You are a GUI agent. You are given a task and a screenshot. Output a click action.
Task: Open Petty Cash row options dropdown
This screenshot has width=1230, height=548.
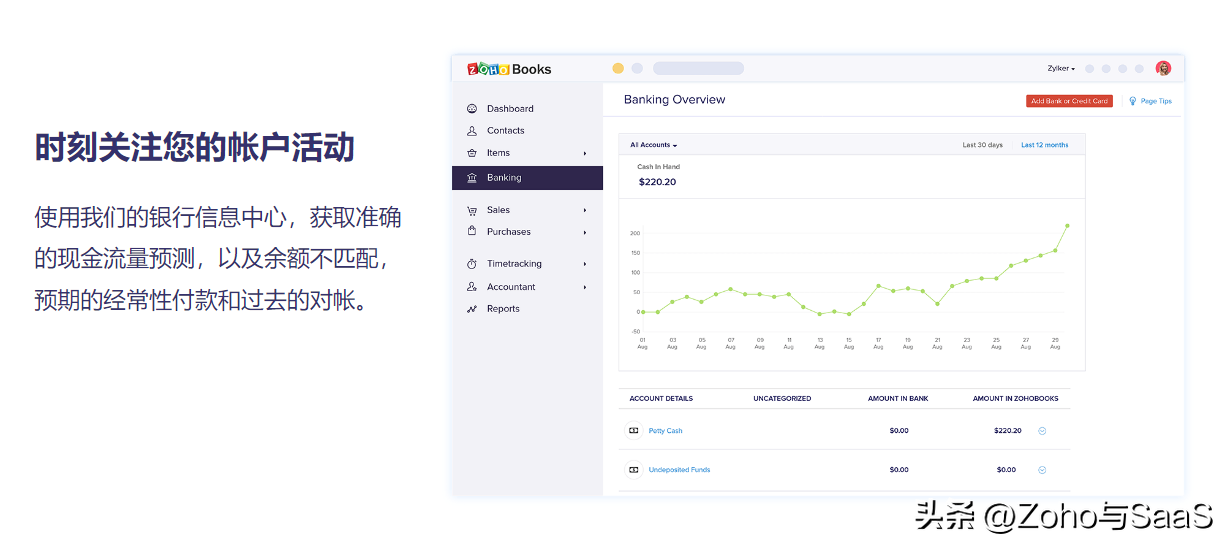[1042, 431]
